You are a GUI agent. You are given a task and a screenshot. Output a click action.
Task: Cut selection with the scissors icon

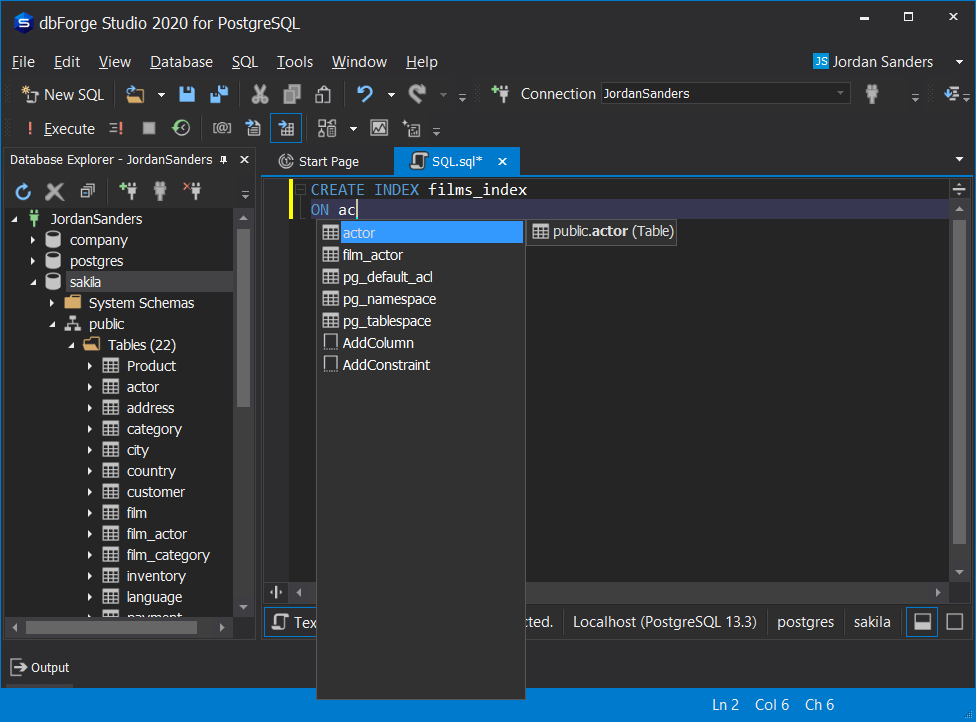pyautogui.click(x=260, y=95)
